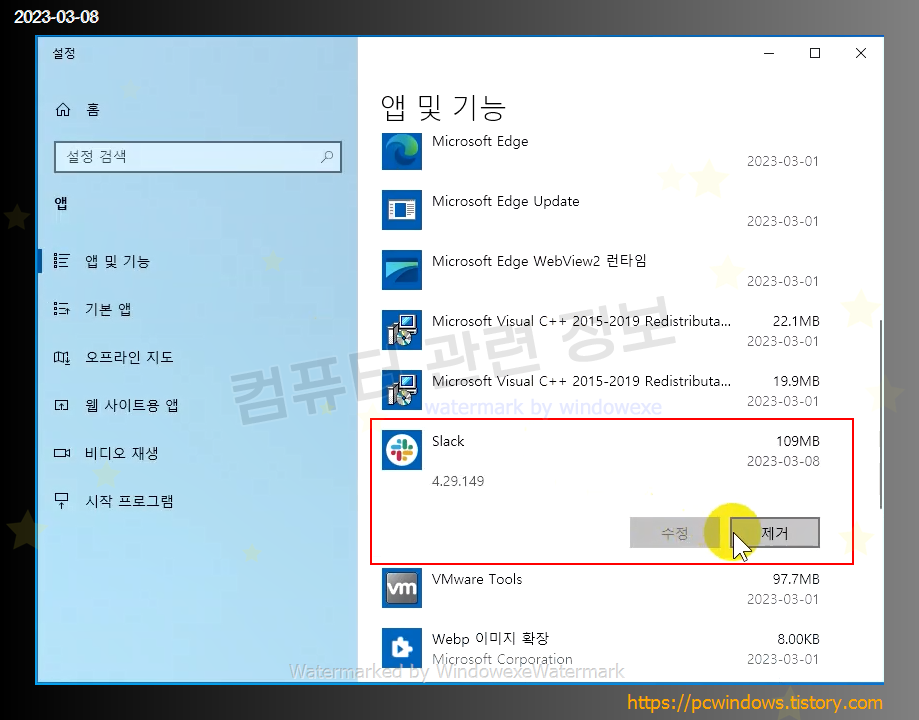Select Microsoft Edge Update entry text

(x=505, y=201)
